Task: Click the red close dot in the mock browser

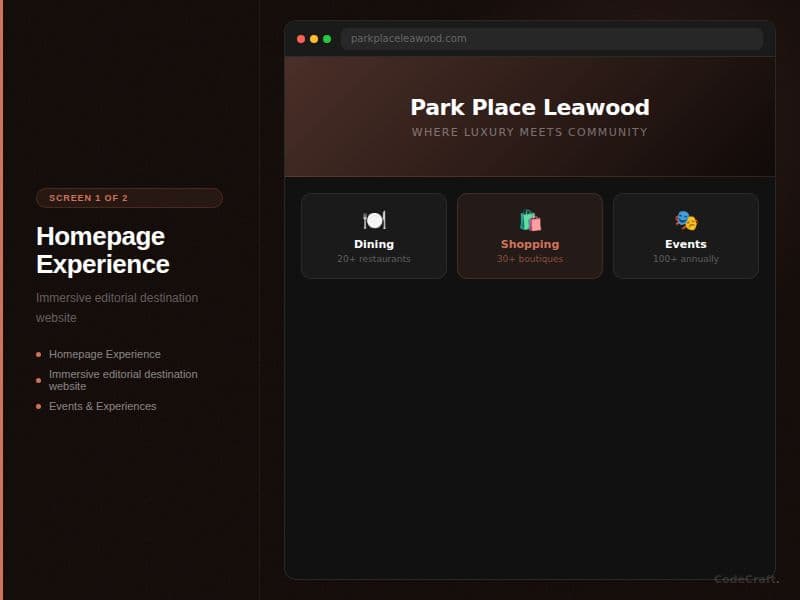Action: [x=301, y=39]
